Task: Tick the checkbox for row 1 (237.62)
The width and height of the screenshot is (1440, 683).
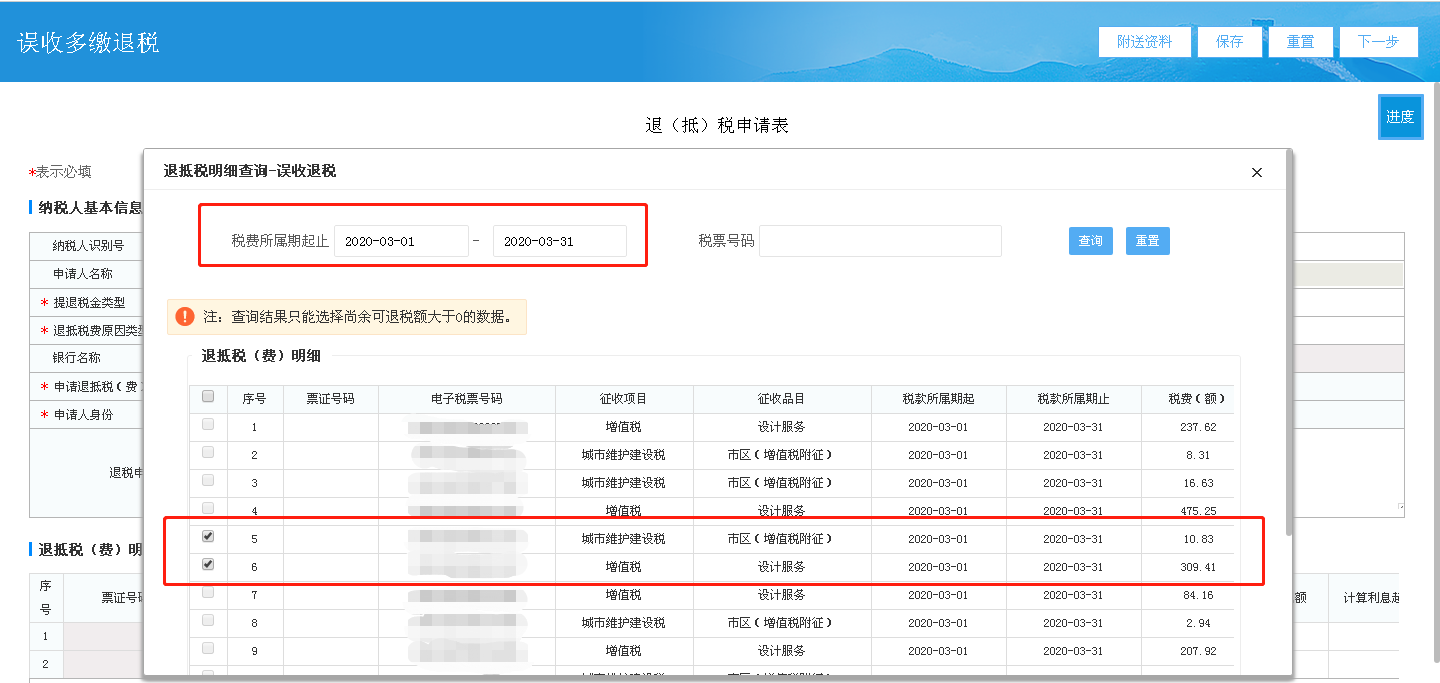Action: click(208, 425)
